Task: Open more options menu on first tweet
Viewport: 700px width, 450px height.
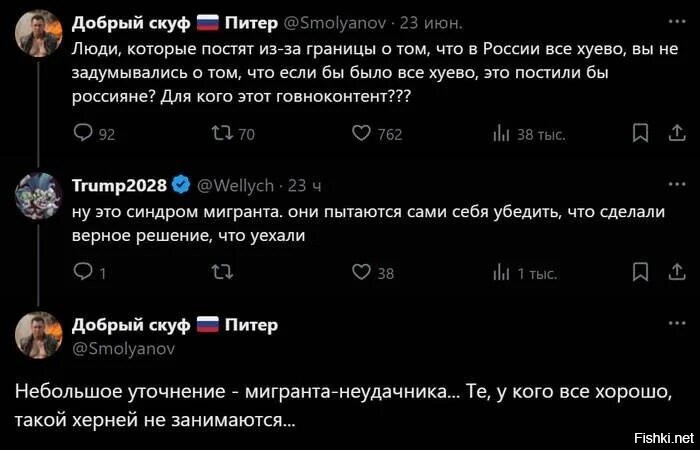Action: (676, 23)
